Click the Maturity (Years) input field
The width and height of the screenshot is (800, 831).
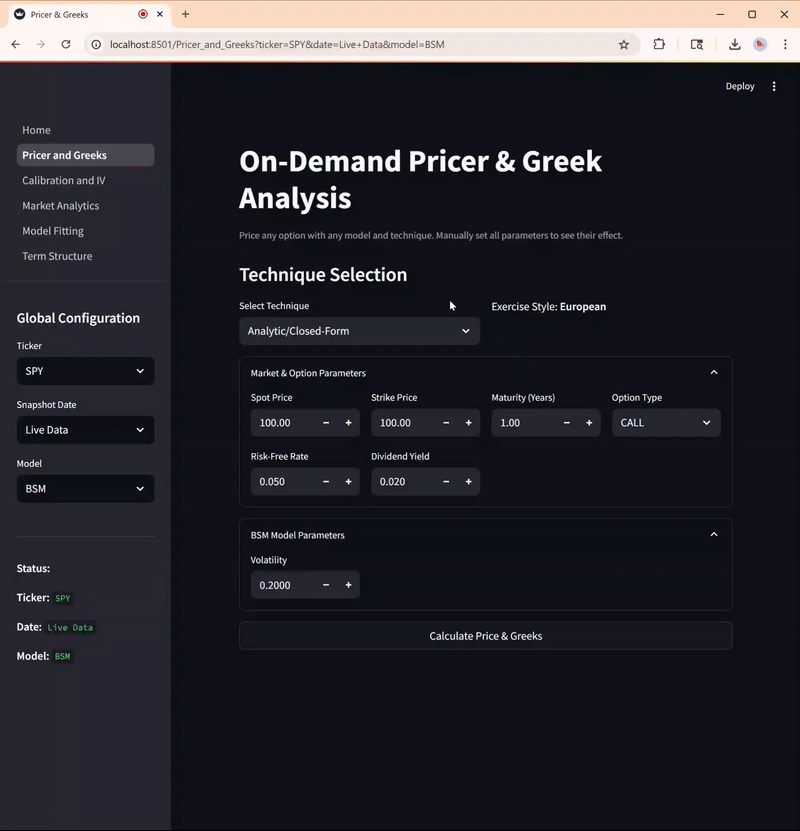(524, 423)
